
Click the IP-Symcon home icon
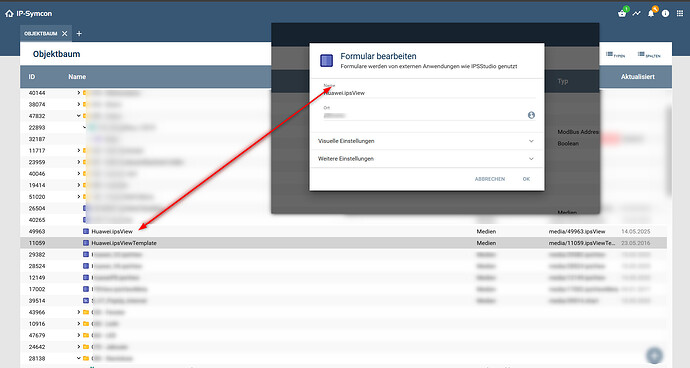click(x=9, y=14)
